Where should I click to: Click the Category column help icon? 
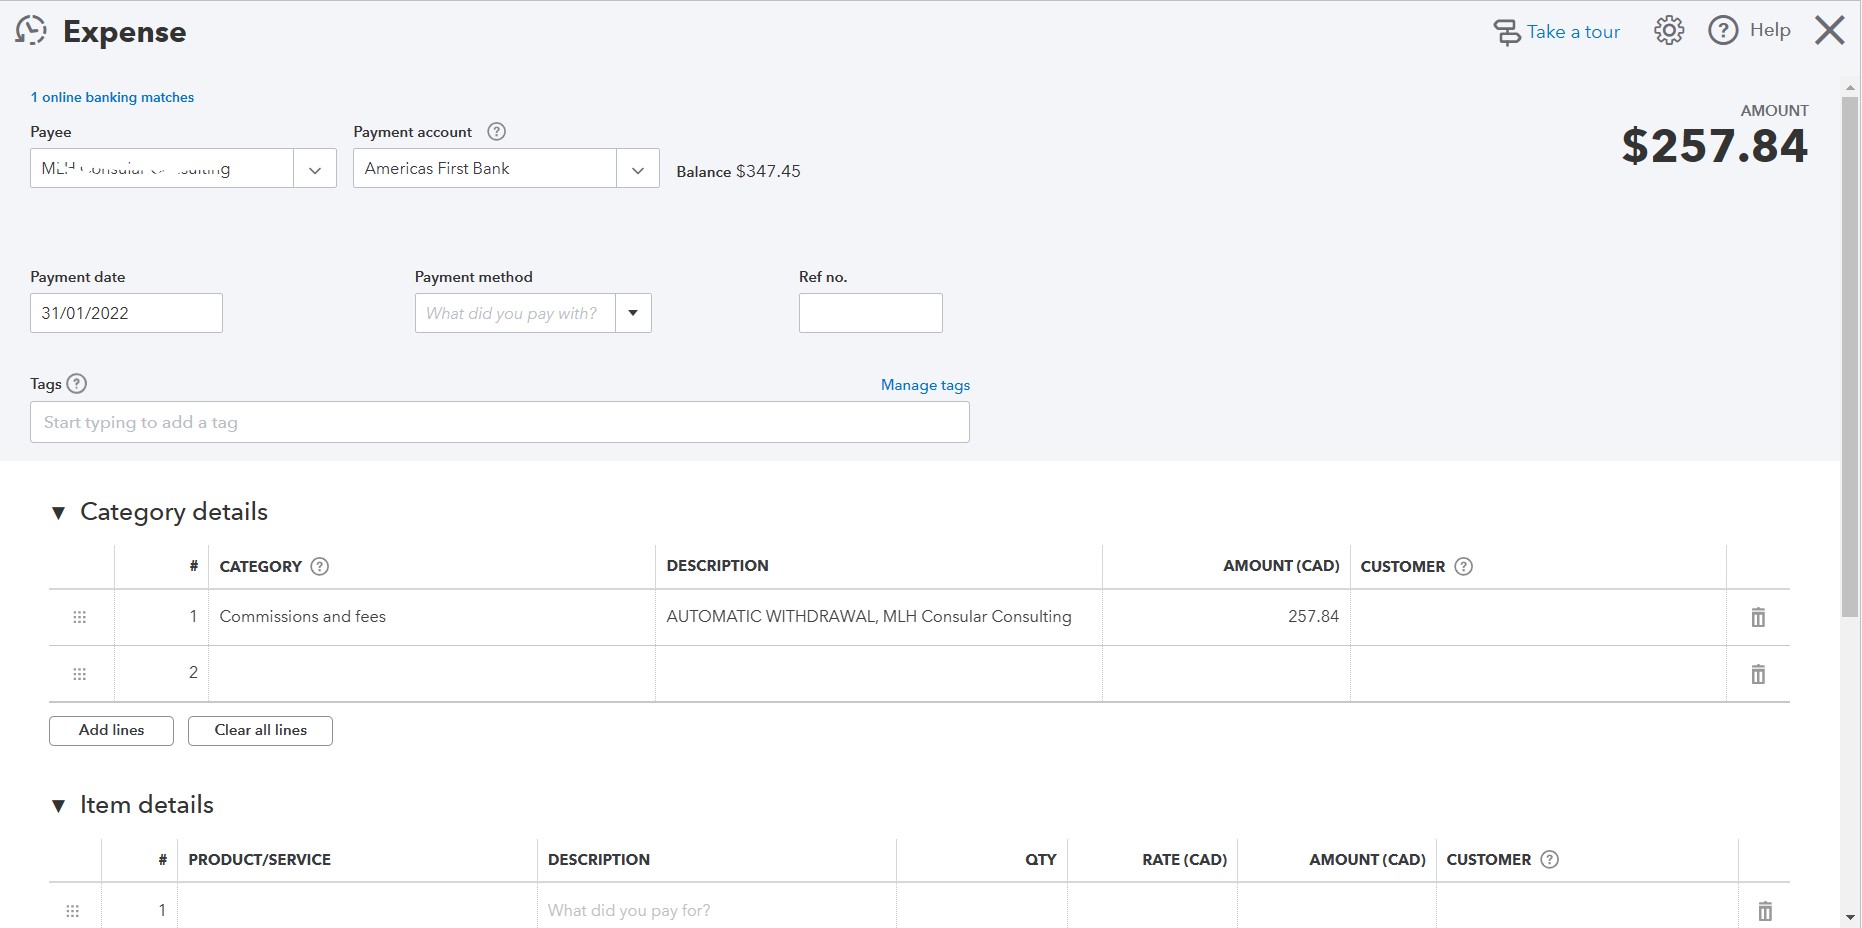point(320,566)
